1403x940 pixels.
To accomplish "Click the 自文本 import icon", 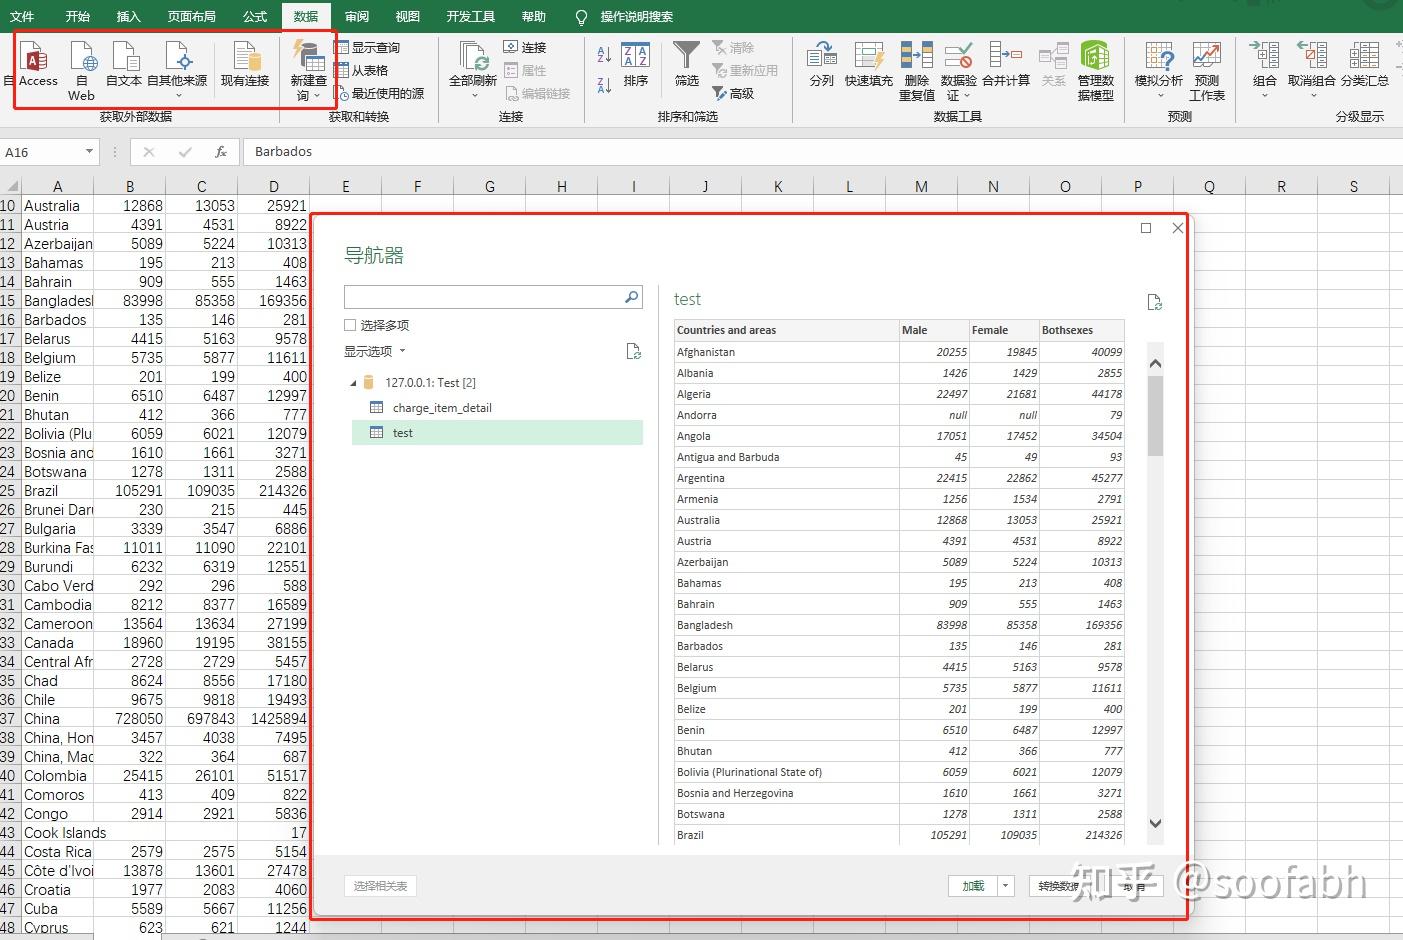I will (x=124, y=68).
